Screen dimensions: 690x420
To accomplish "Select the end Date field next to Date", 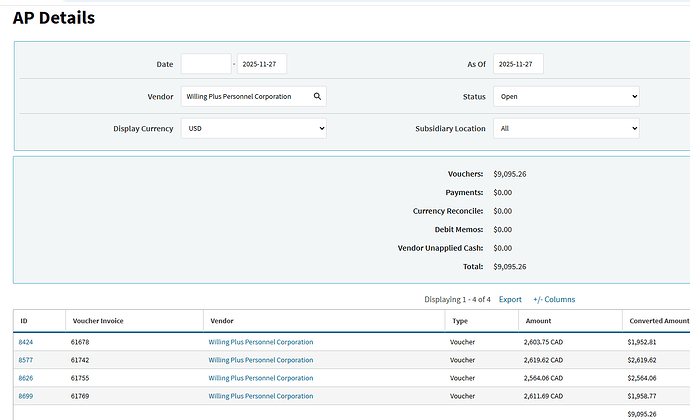I will click(263, 64).
